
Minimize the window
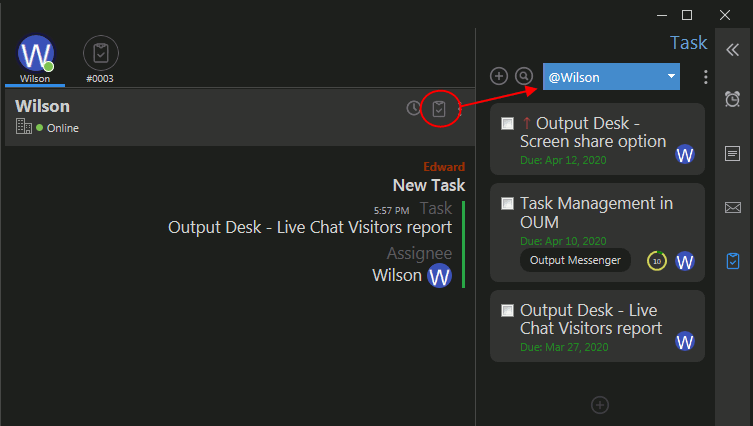[662, 15]
